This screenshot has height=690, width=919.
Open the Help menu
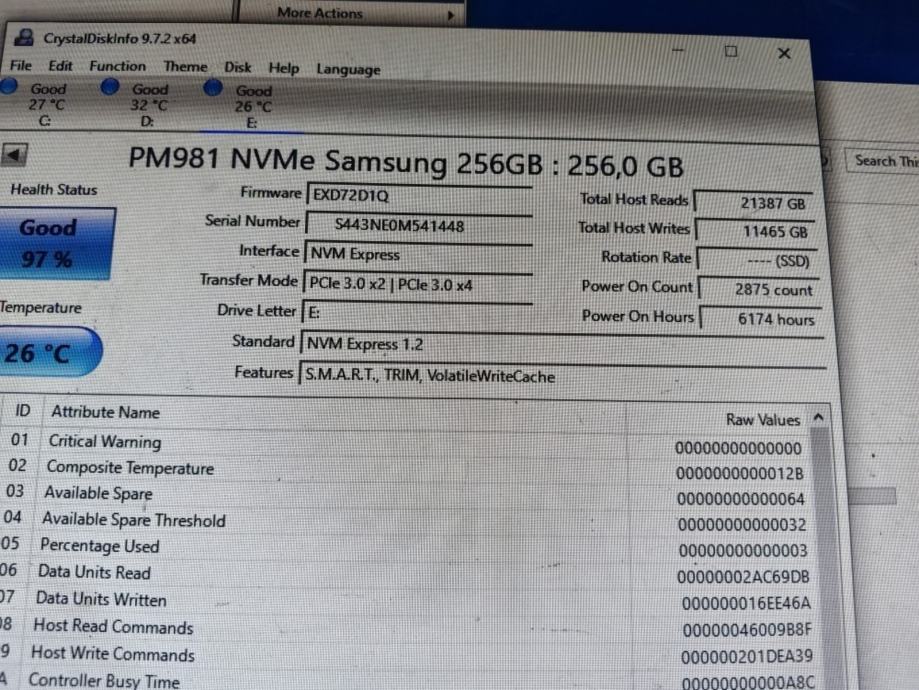[x=284, y=68]
